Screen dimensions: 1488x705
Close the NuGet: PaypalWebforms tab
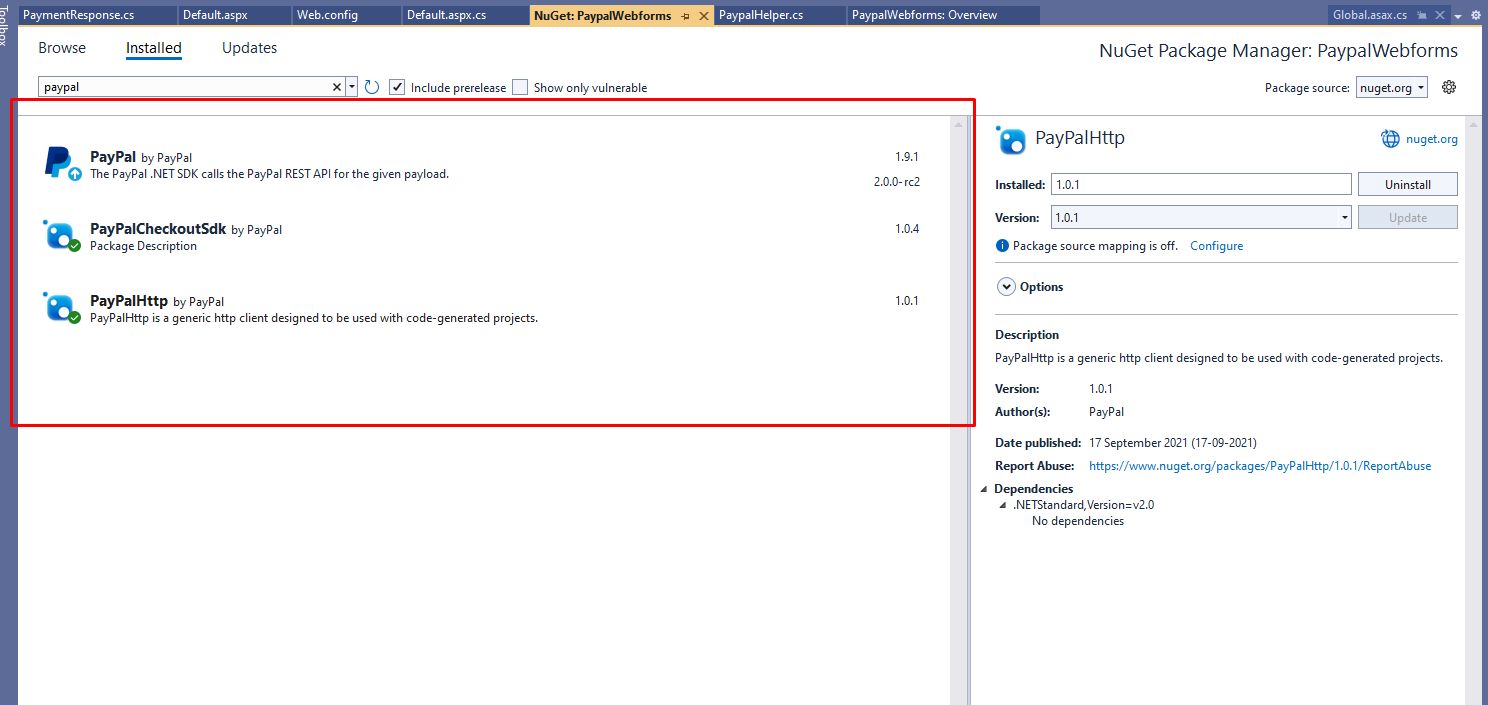(704, 16)
